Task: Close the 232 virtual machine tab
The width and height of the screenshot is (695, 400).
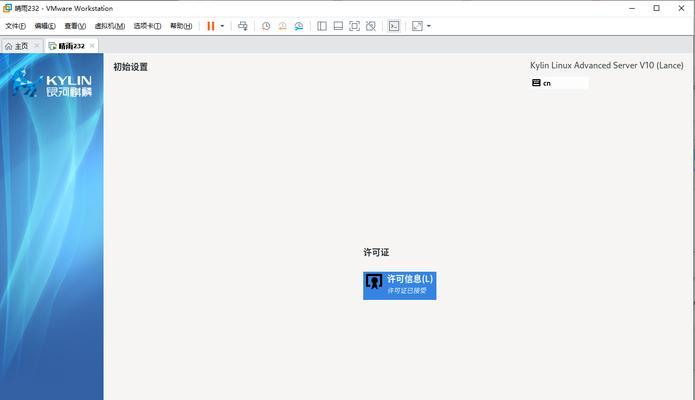Action: click(92, 46)
